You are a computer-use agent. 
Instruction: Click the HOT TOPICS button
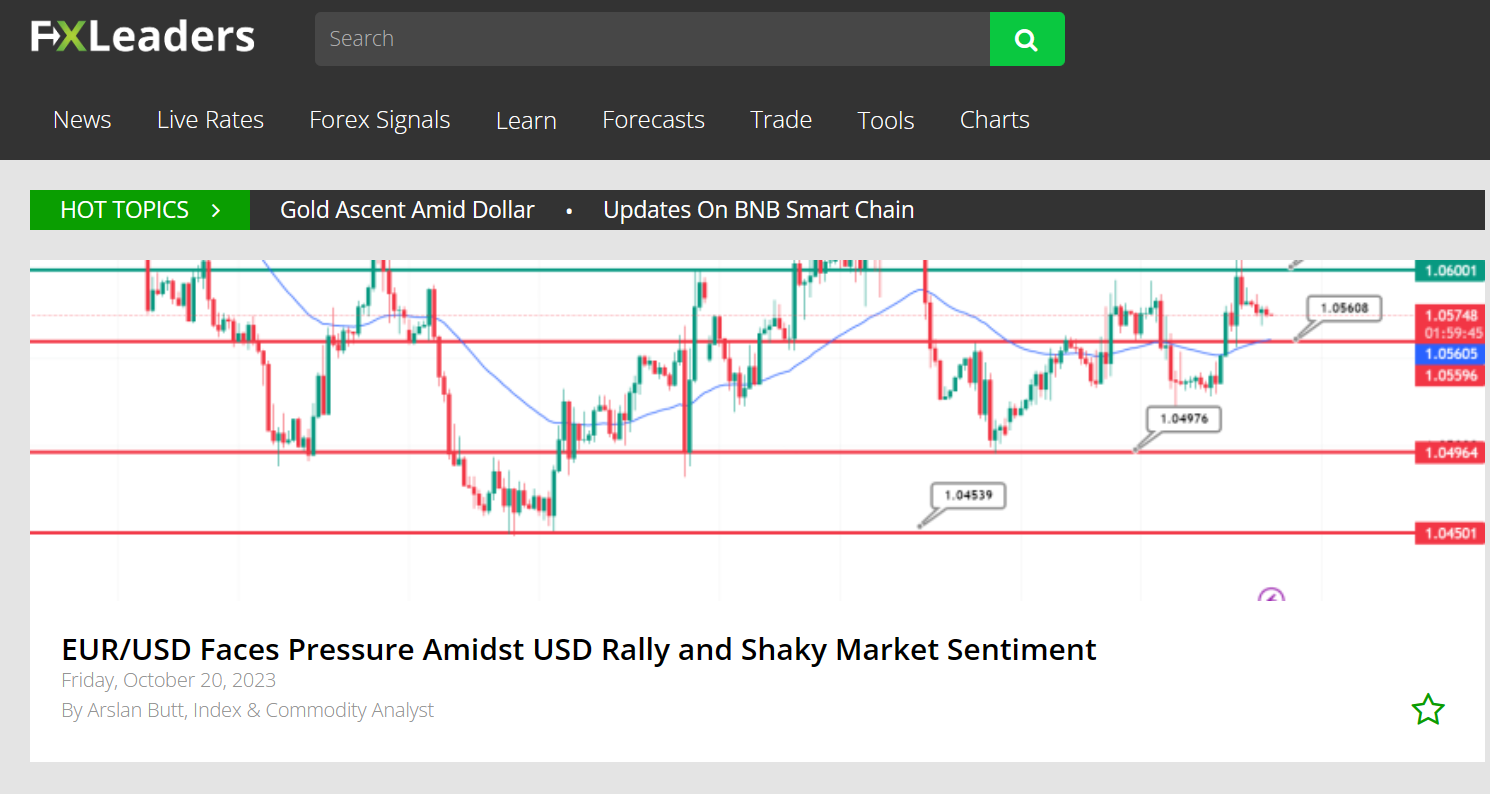(x=125, y=210)
